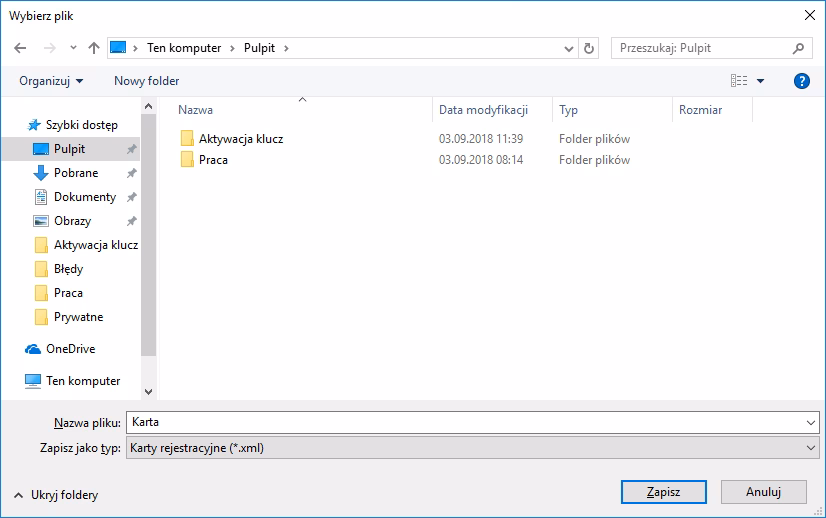
Task: Open the Organizuj menu
Action: [51, 81]
